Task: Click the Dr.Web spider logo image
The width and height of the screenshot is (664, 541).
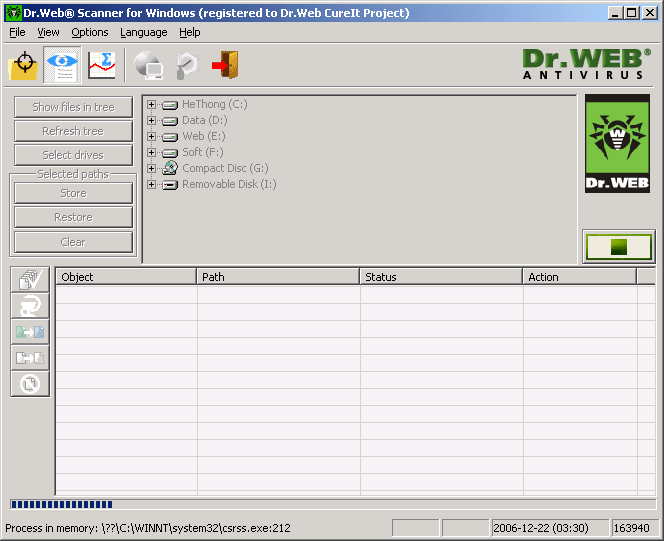Action: tap(617, 144)
